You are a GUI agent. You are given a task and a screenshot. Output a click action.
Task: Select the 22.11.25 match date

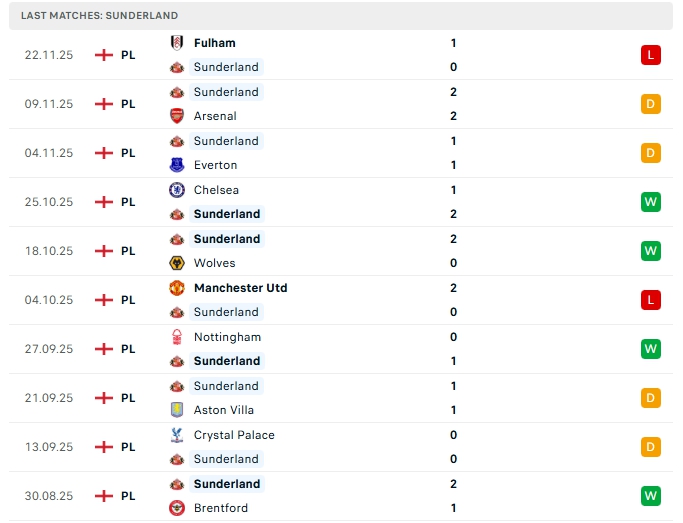(49, 55)
